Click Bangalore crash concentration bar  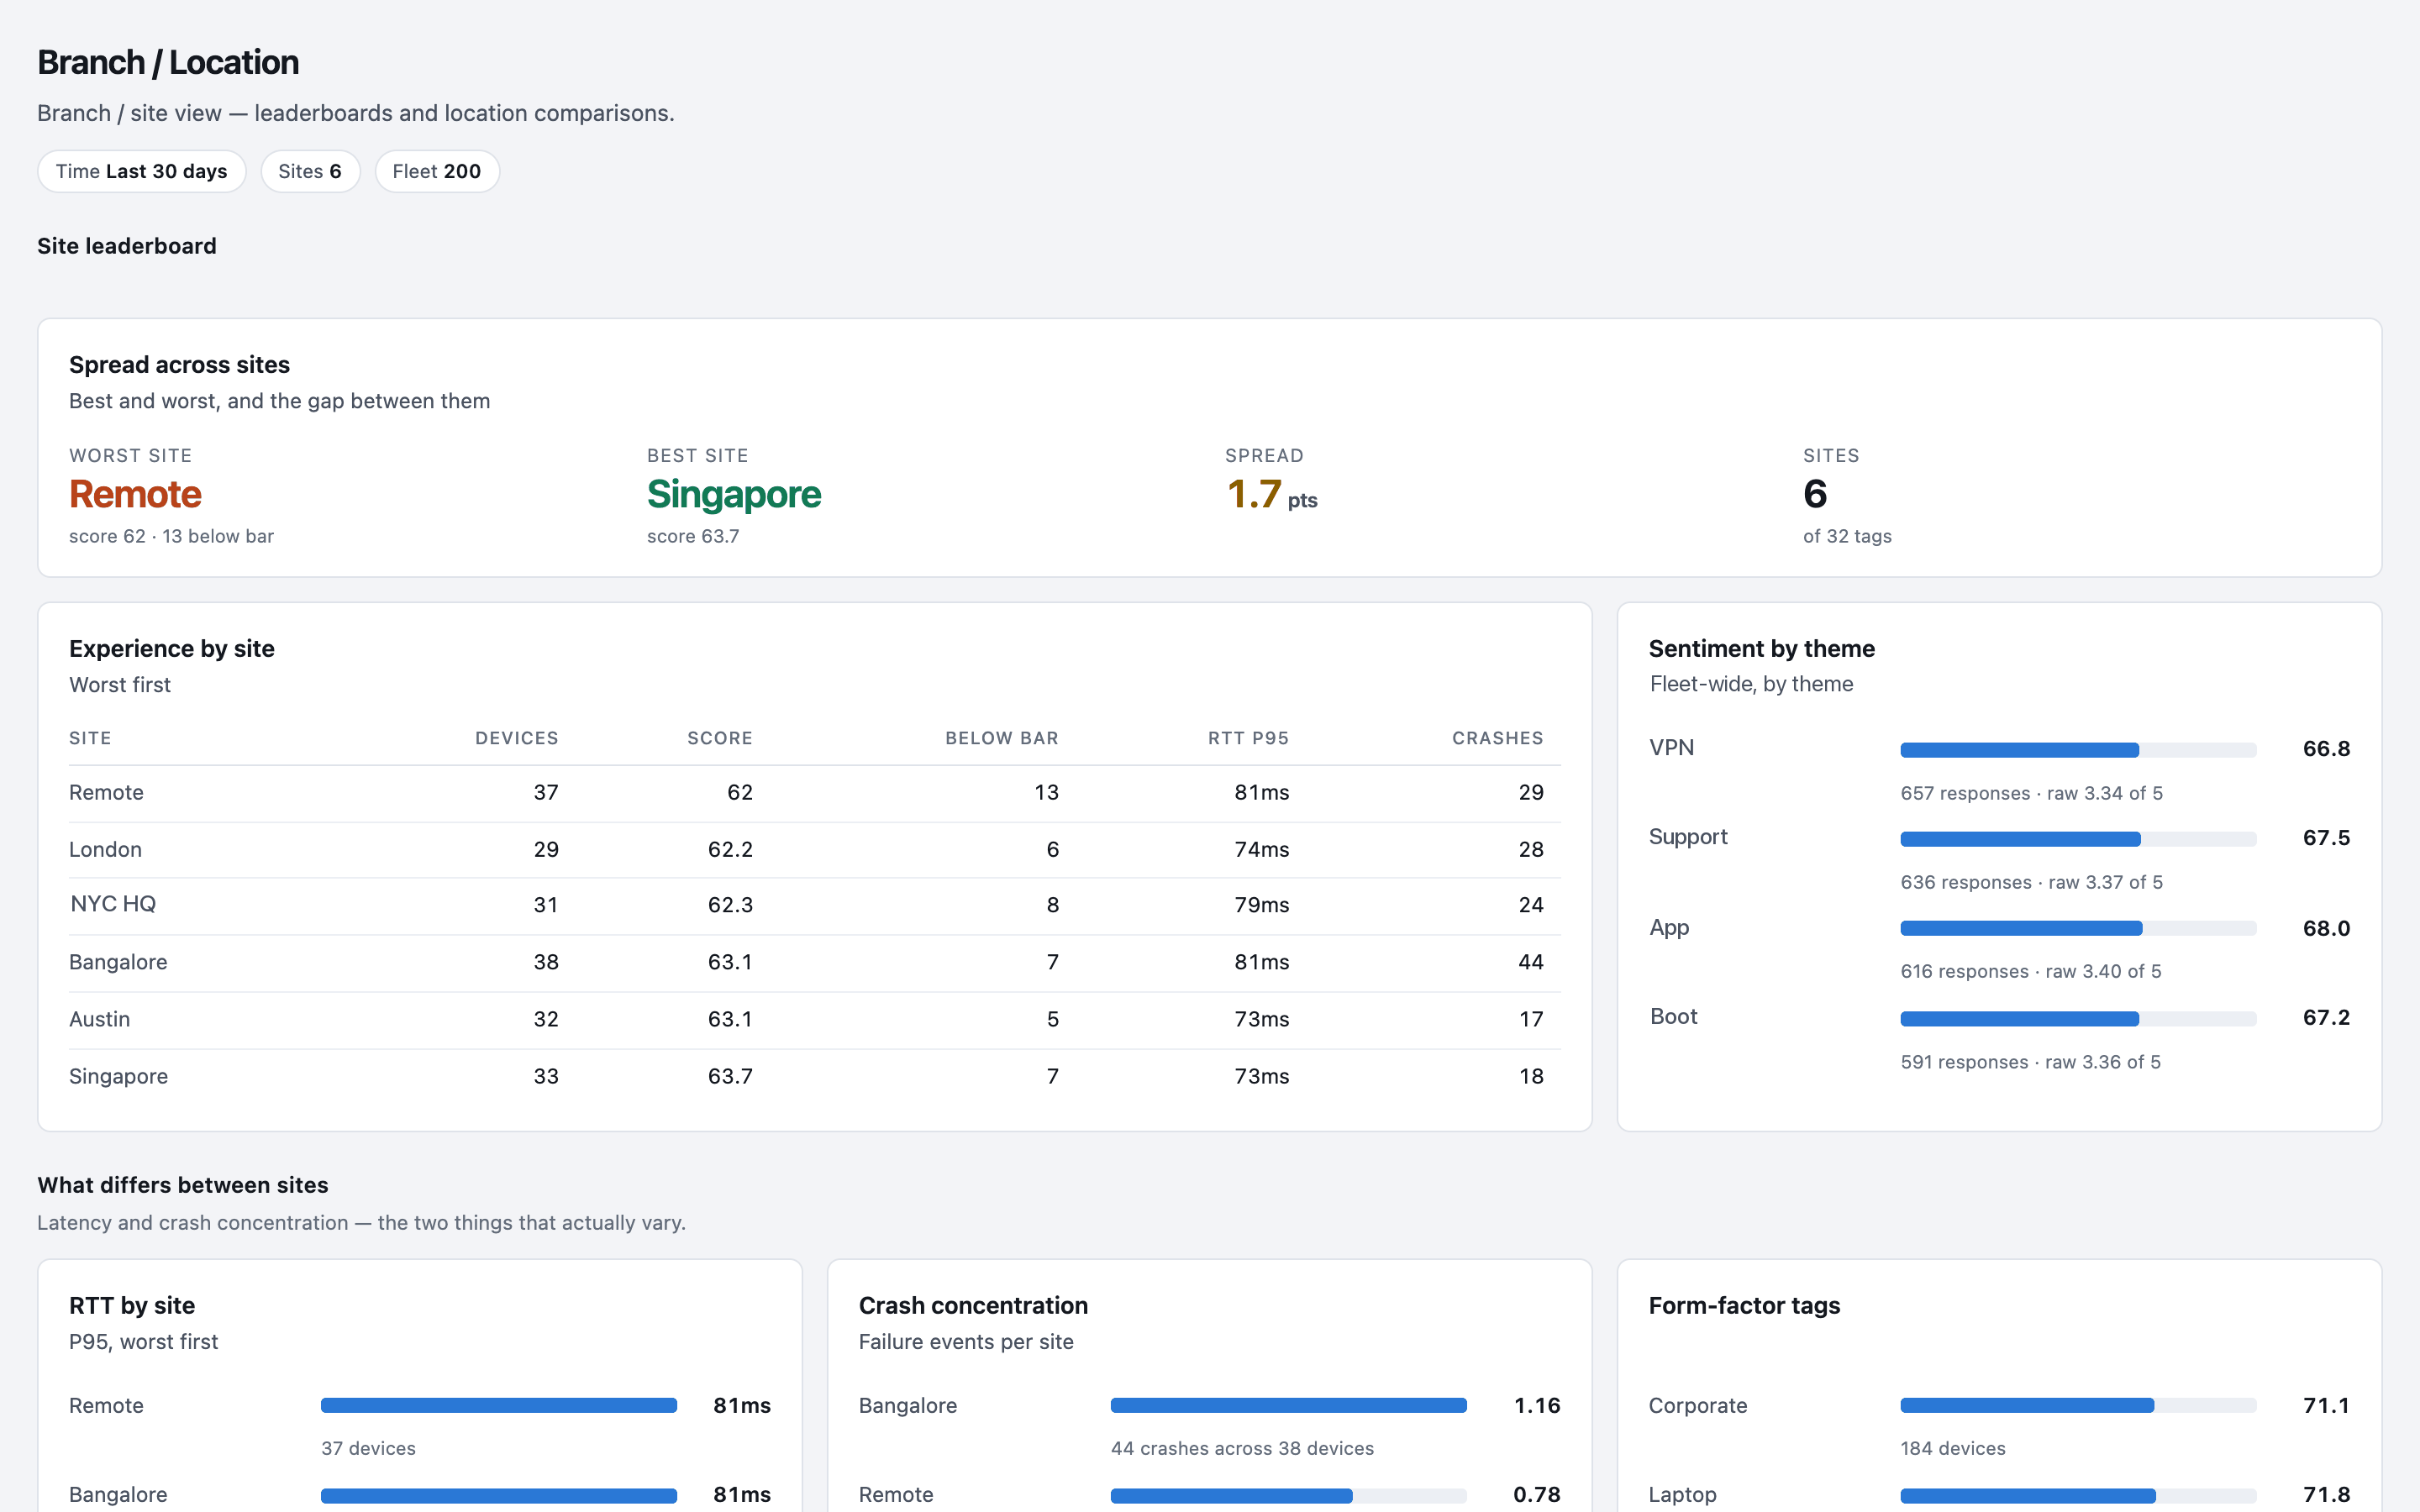pyautogui.click(x=1288, y=1406)
